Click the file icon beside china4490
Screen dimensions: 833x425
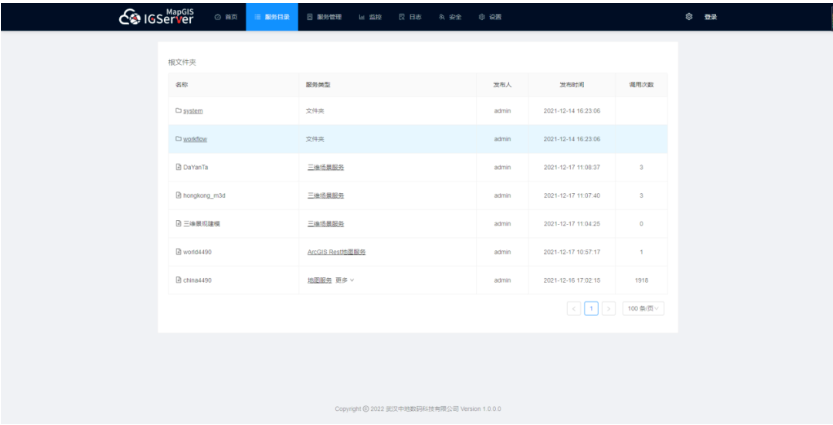pos(178,279)
